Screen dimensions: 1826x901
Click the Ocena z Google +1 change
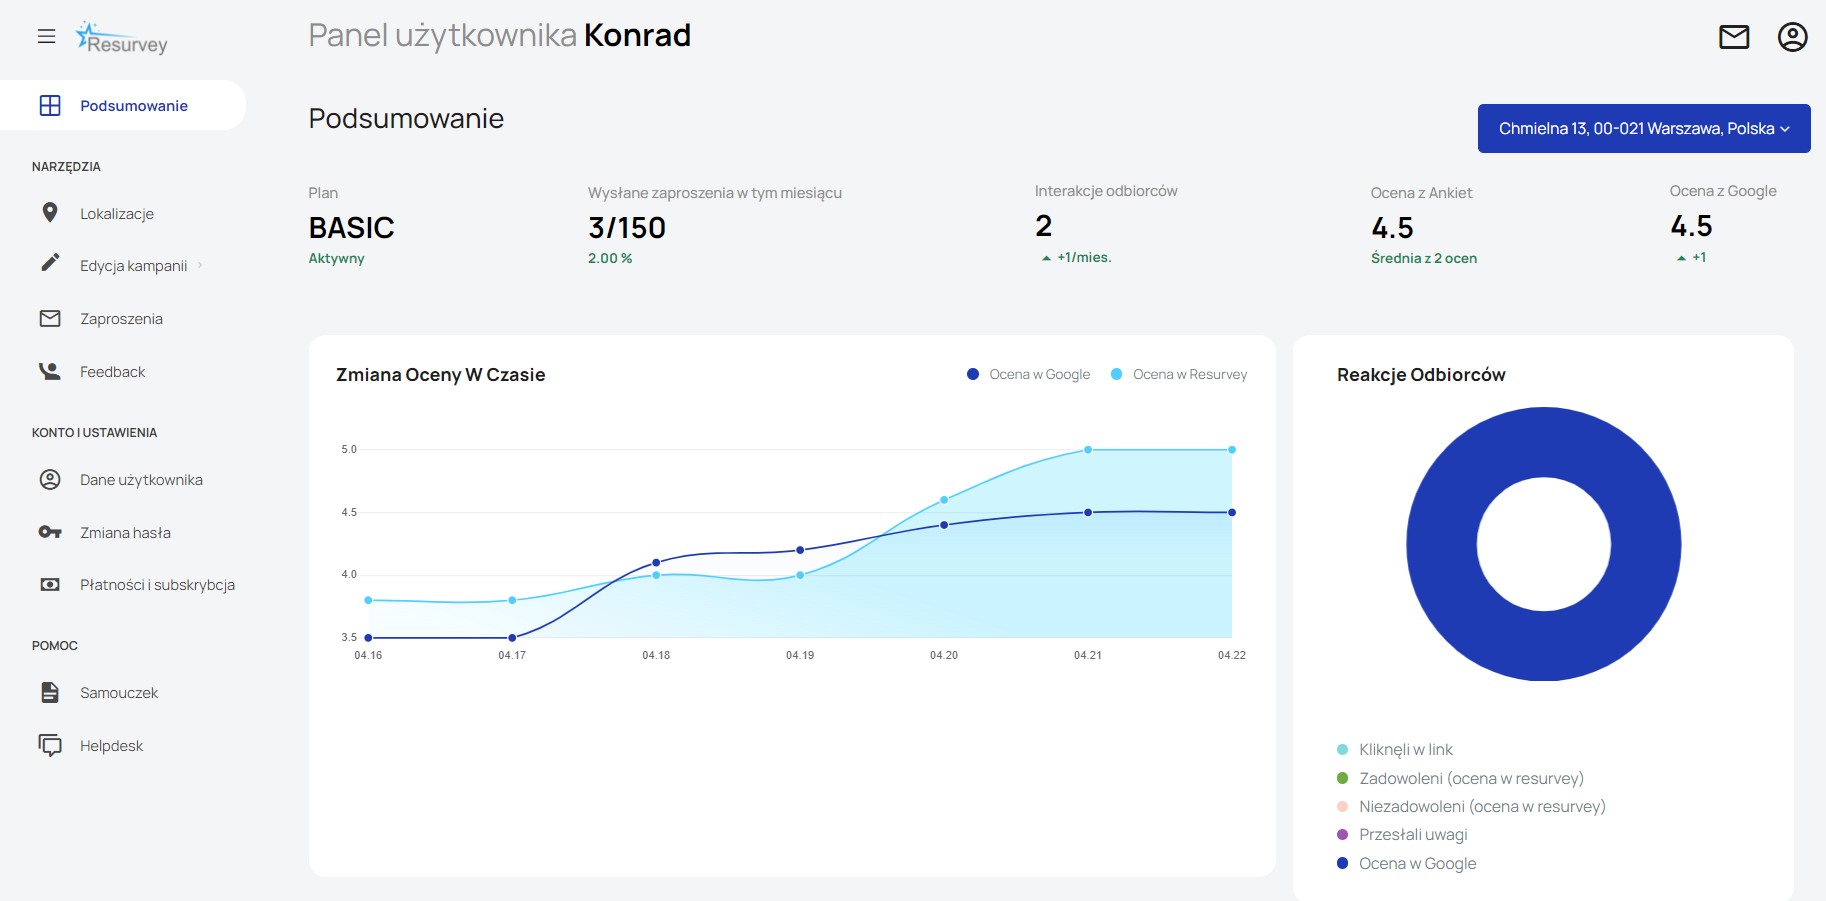(x=1692, y=257)
